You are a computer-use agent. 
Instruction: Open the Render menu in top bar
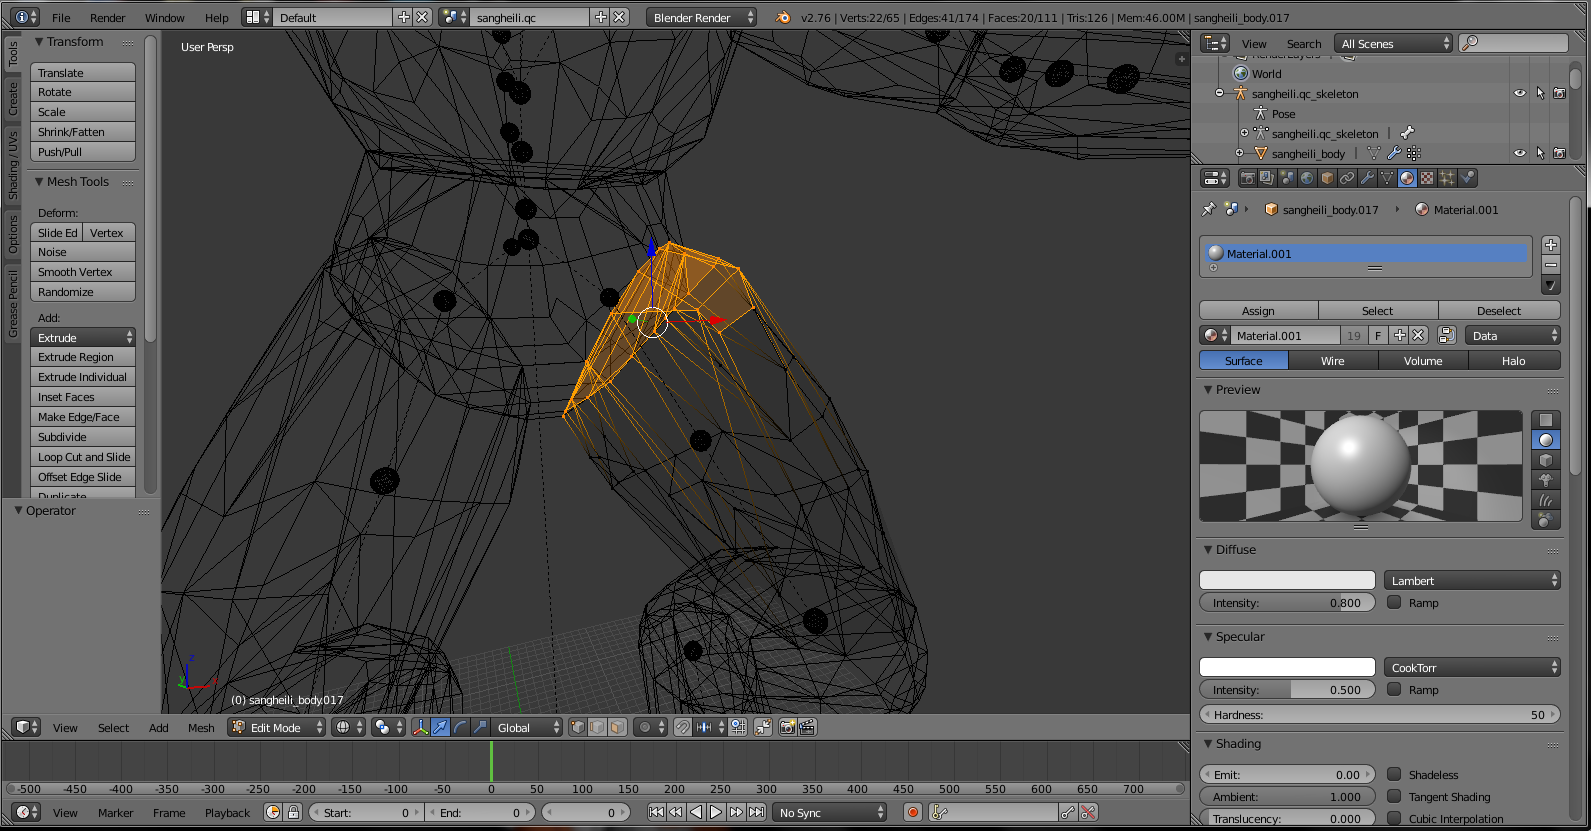(x=107, y=18)
